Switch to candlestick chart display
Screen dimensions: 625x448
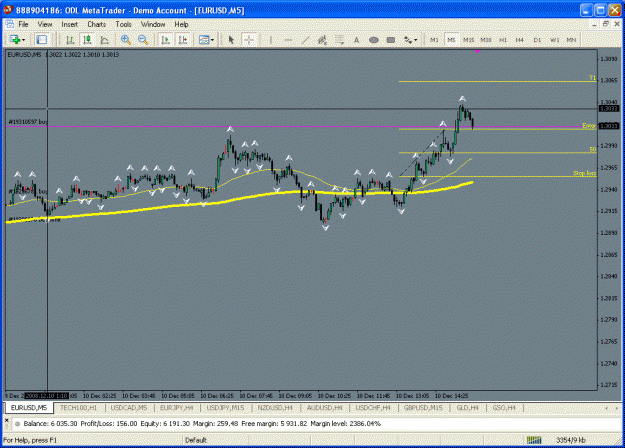(87, 40)
